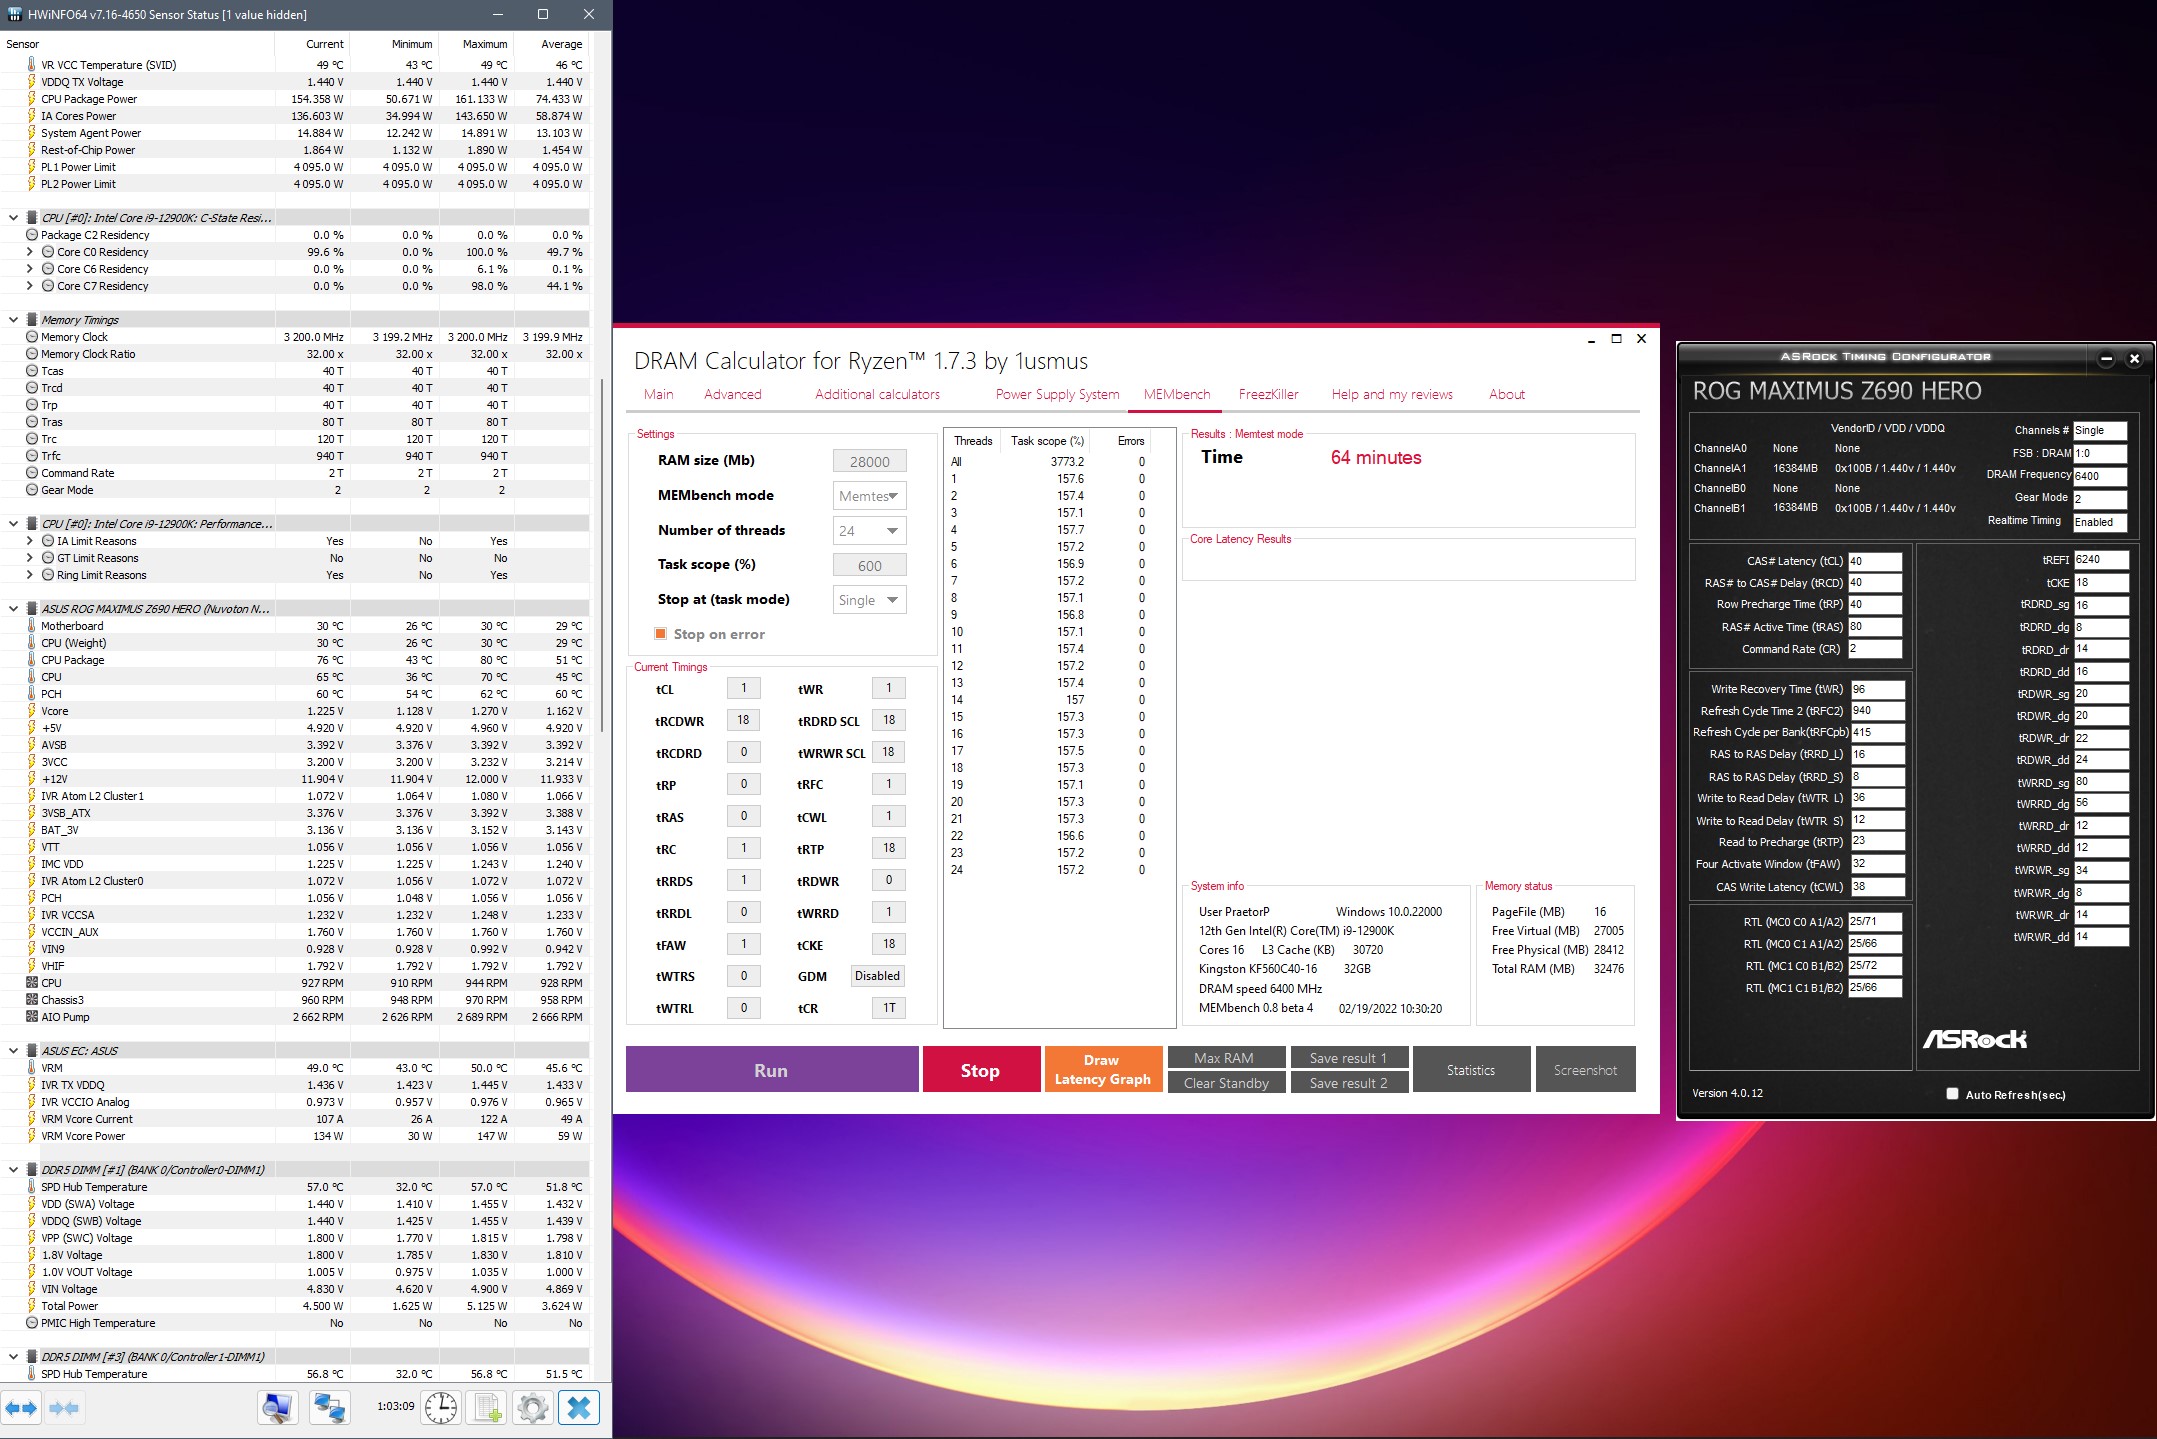Toggle the Stop on error checkbox
Image resolution: width=2157 pixels, height=1439 pixels.
pyautogui.click(x=660, y=634)
